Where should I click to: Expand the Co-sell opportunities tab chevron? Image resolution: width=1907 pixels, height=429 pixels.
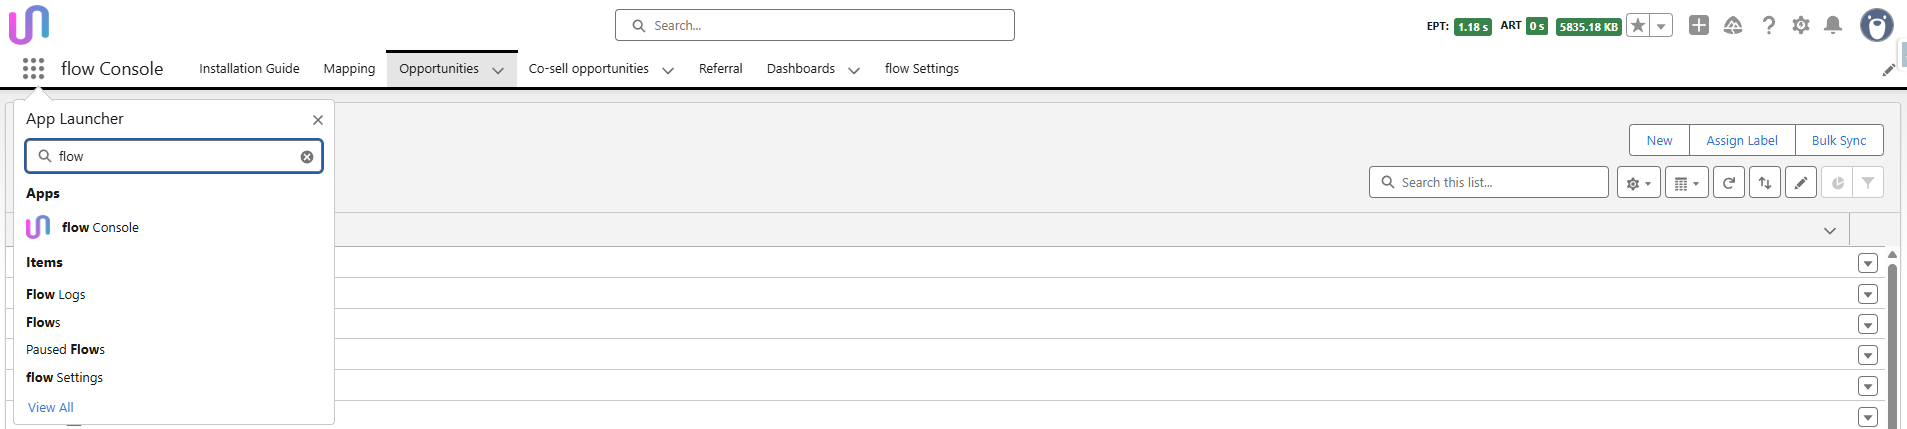(668, 70)
